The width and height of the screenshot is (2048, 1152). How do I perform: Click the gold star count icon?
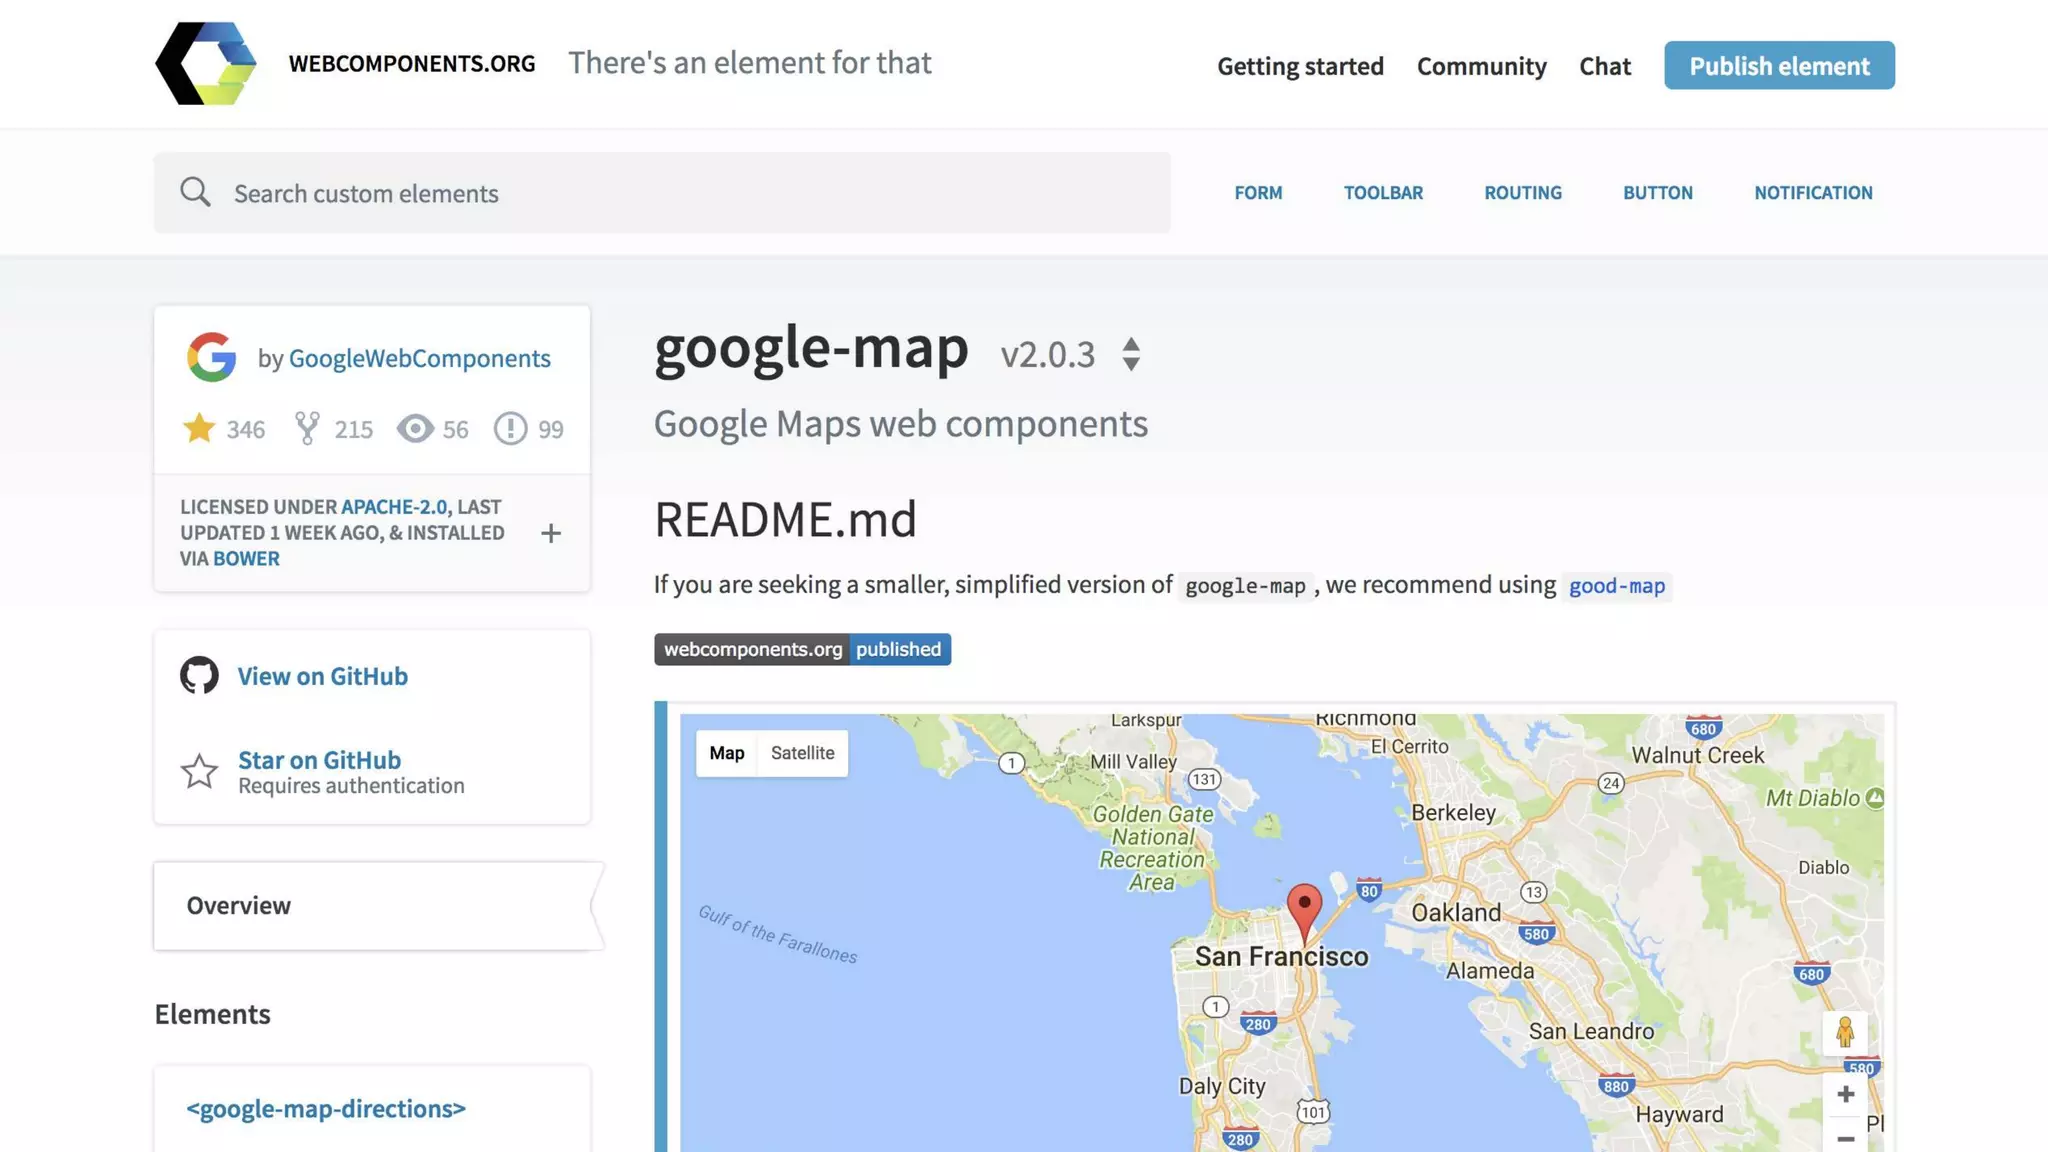(x=199, y=428)
